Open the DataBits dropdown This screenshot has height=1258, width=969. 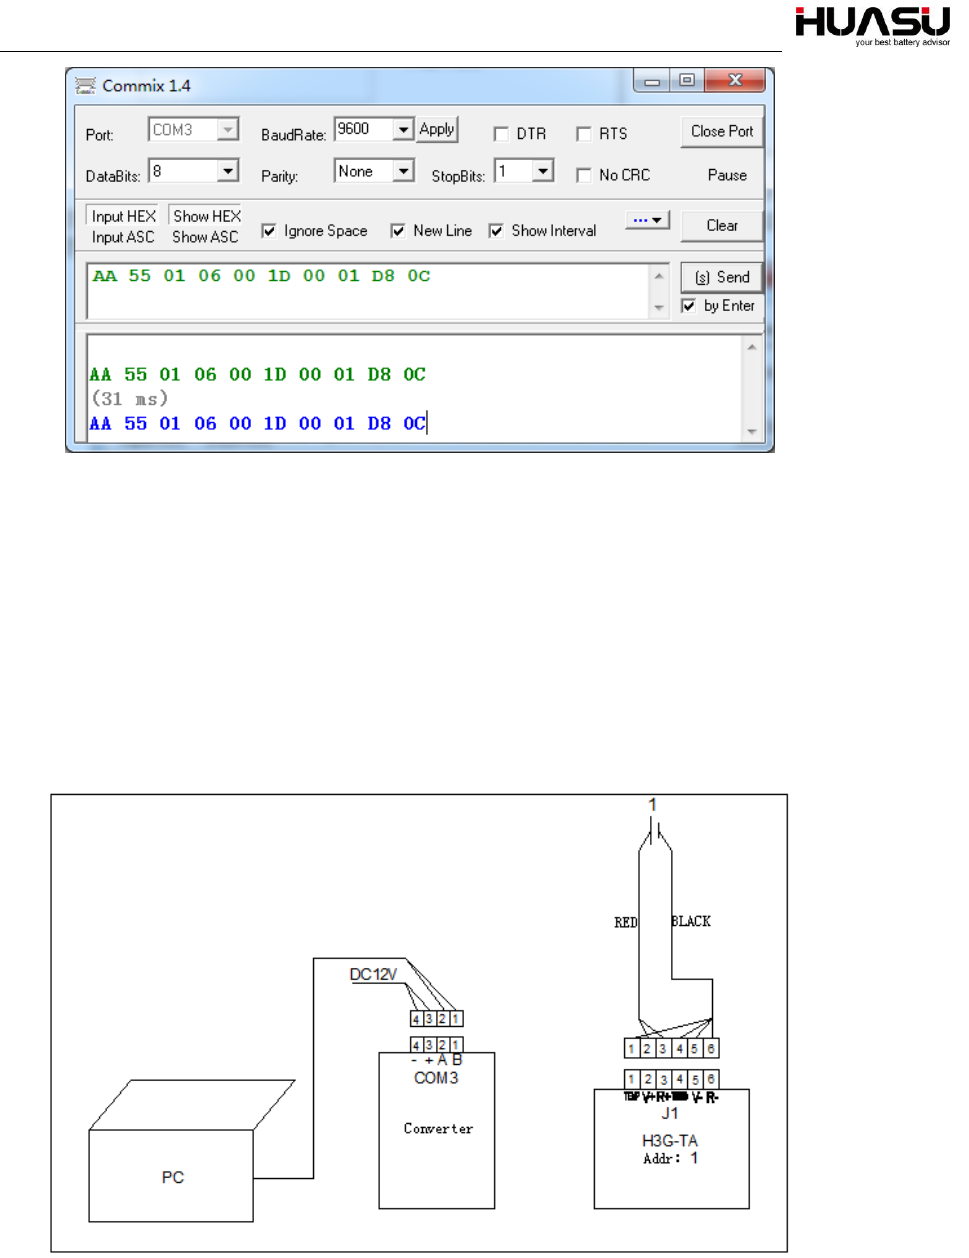[228, 171]
